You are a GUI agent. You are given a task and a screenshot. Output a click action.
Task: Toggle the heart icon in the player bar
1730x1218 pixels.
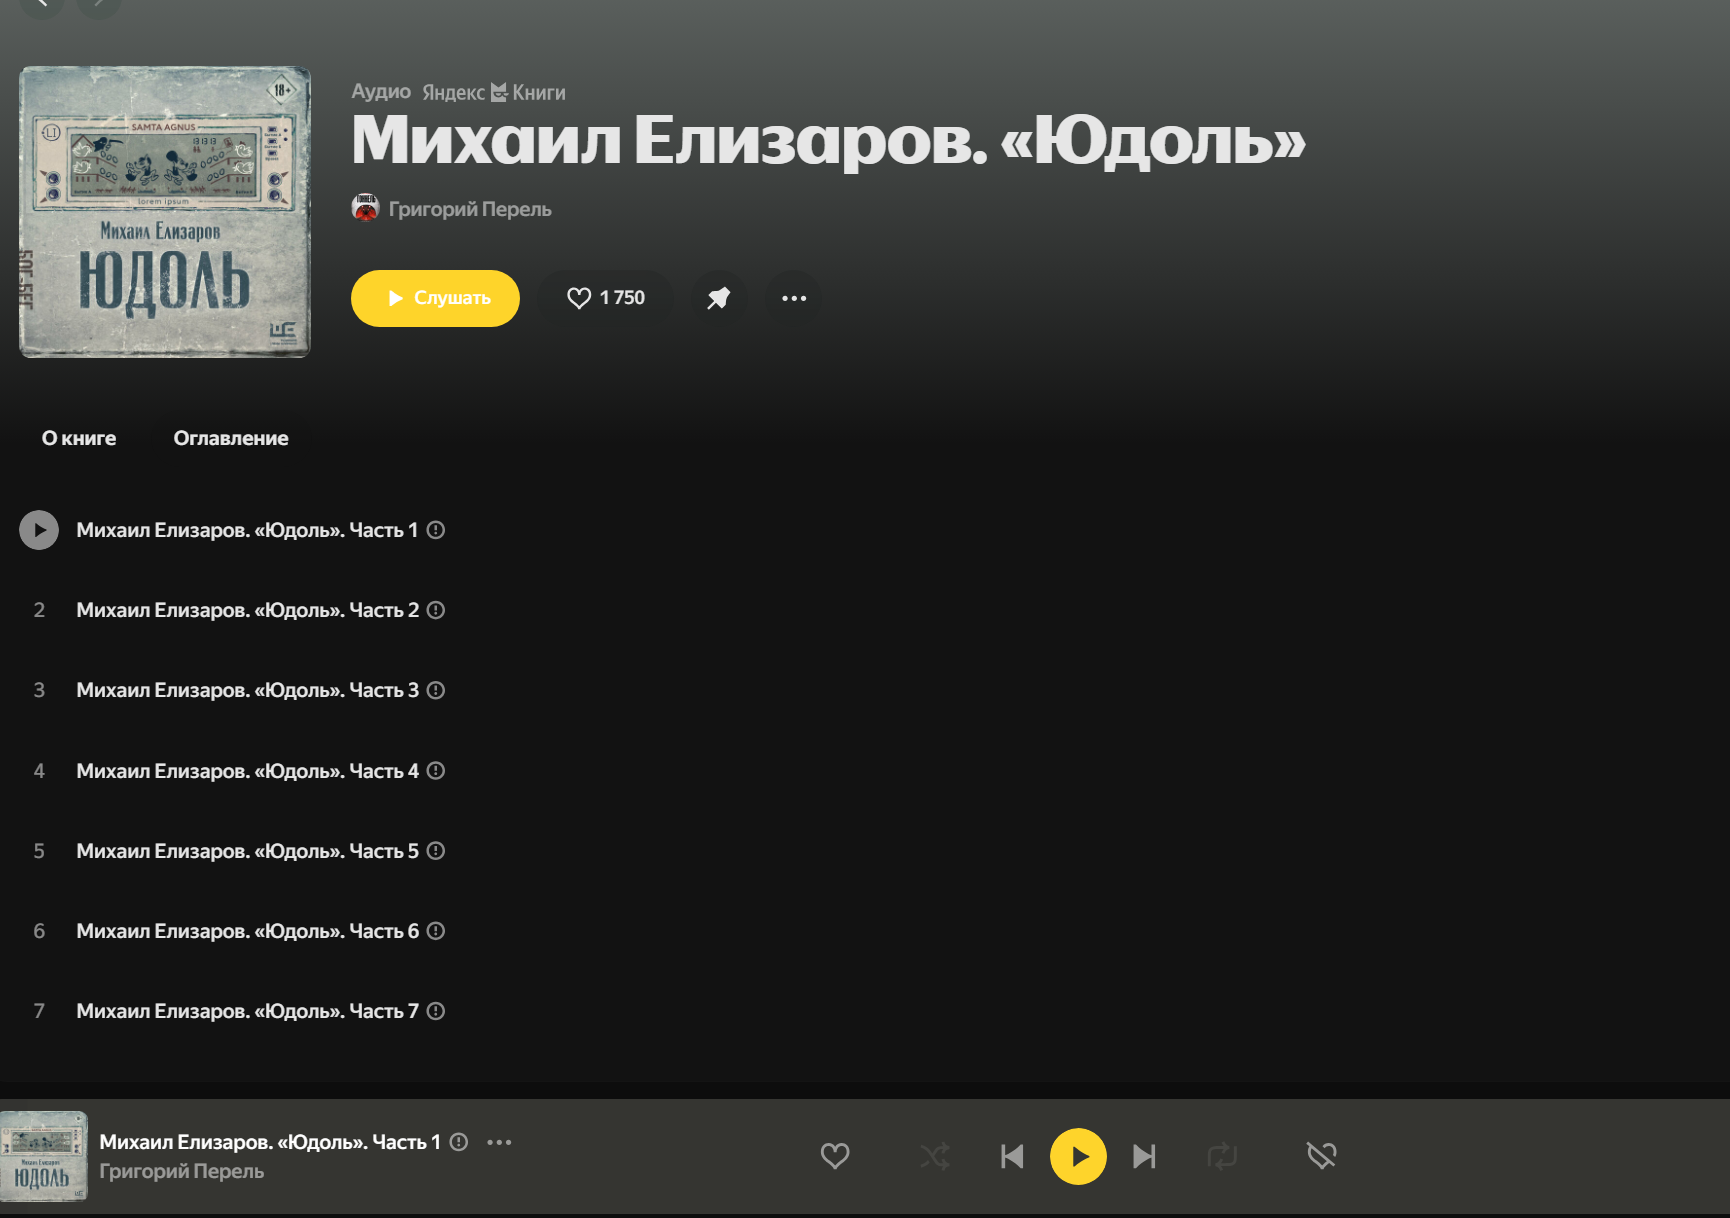click(x=835, y=1156)
